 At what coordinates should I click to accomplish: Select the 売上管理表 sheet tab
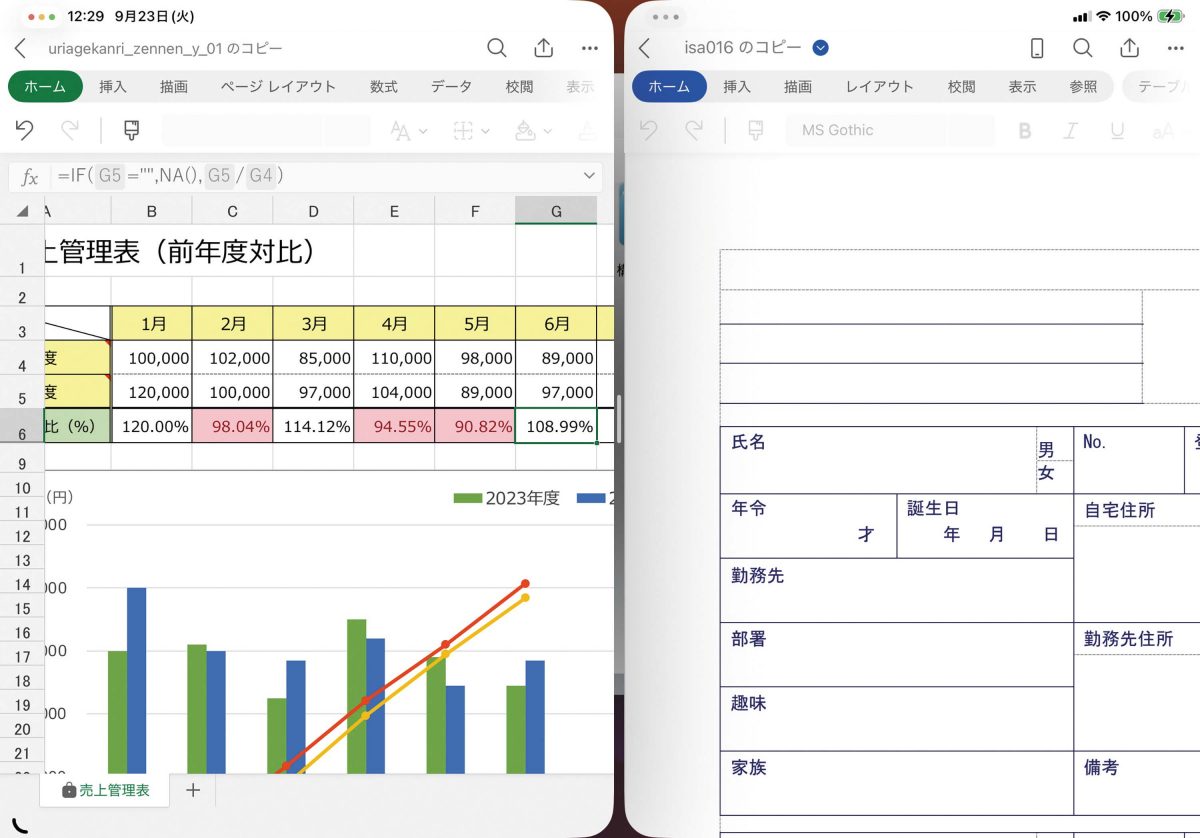point(106,790)
